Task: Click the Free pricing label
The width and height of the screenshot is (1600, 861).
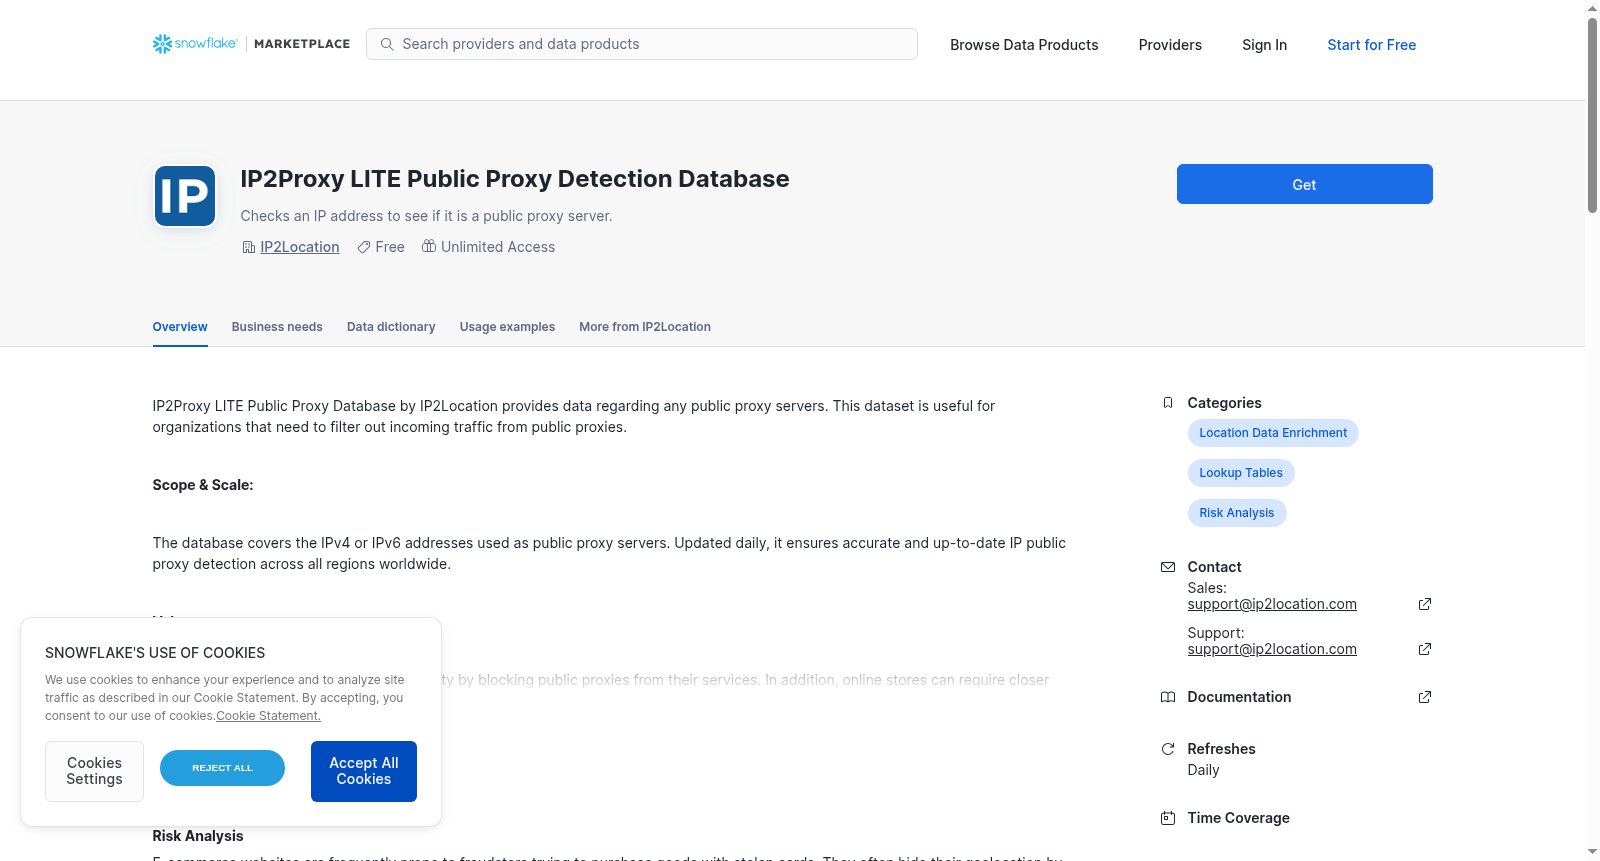Action: (390, 247)
